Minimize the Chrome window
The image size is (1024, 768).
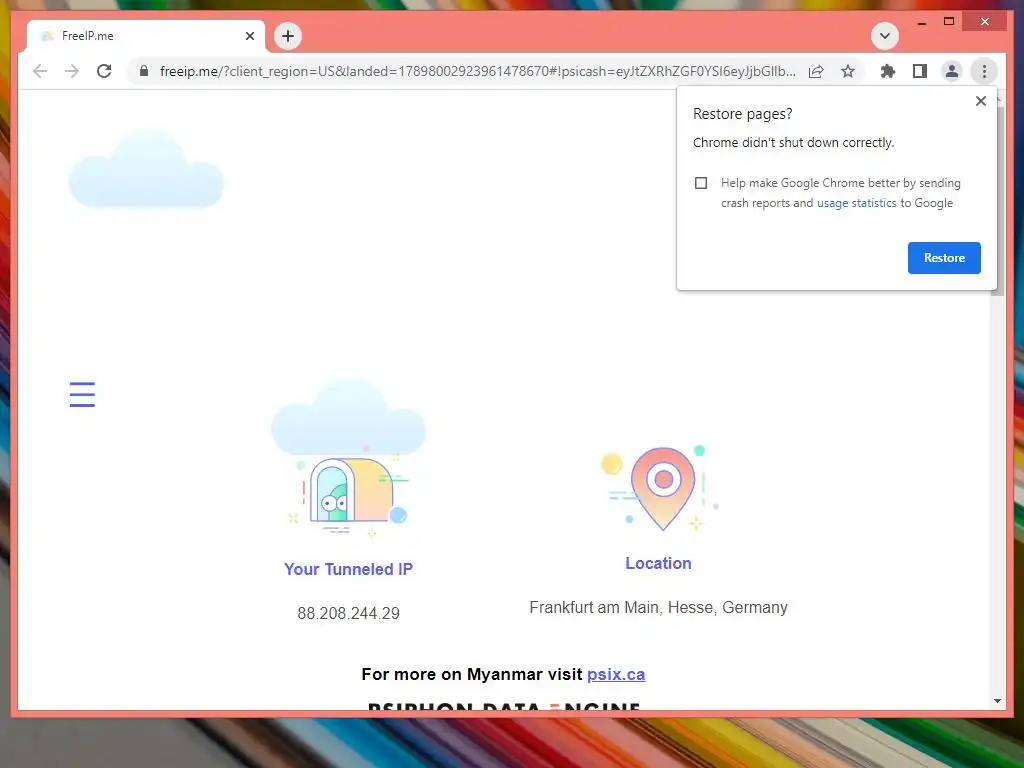(921, 22)
